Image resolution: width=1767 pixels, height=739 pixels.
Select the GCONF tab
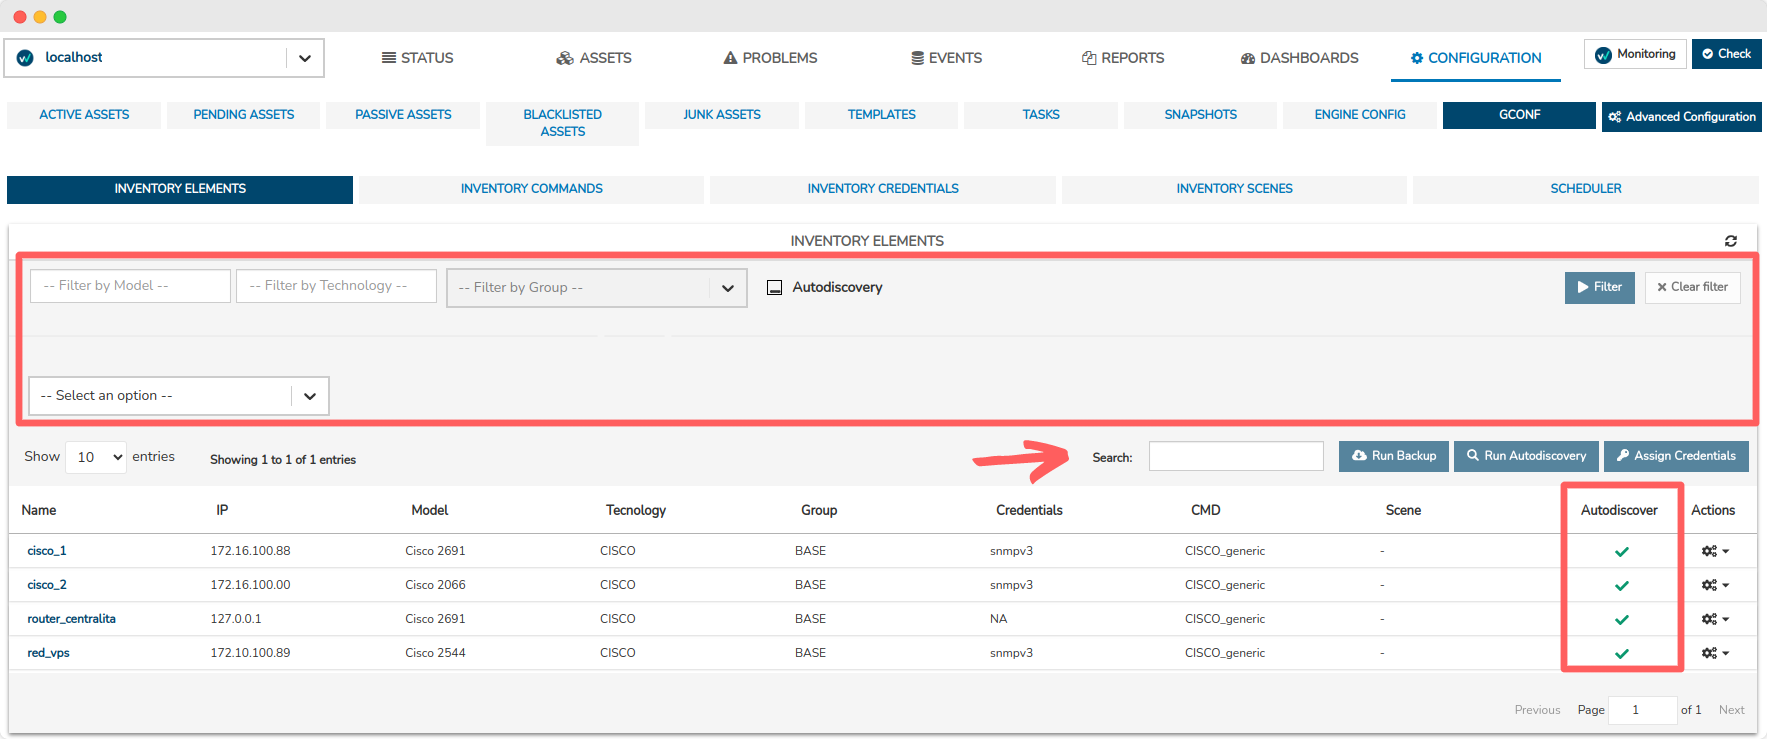[x=1519, y=115]
